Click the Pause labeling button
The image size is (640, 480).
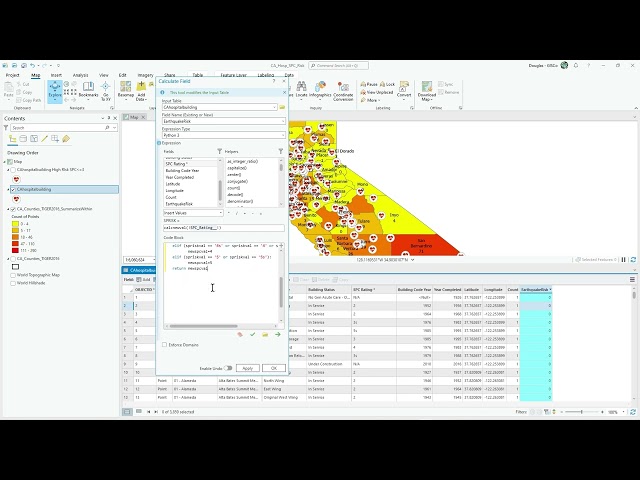(369, 84)
